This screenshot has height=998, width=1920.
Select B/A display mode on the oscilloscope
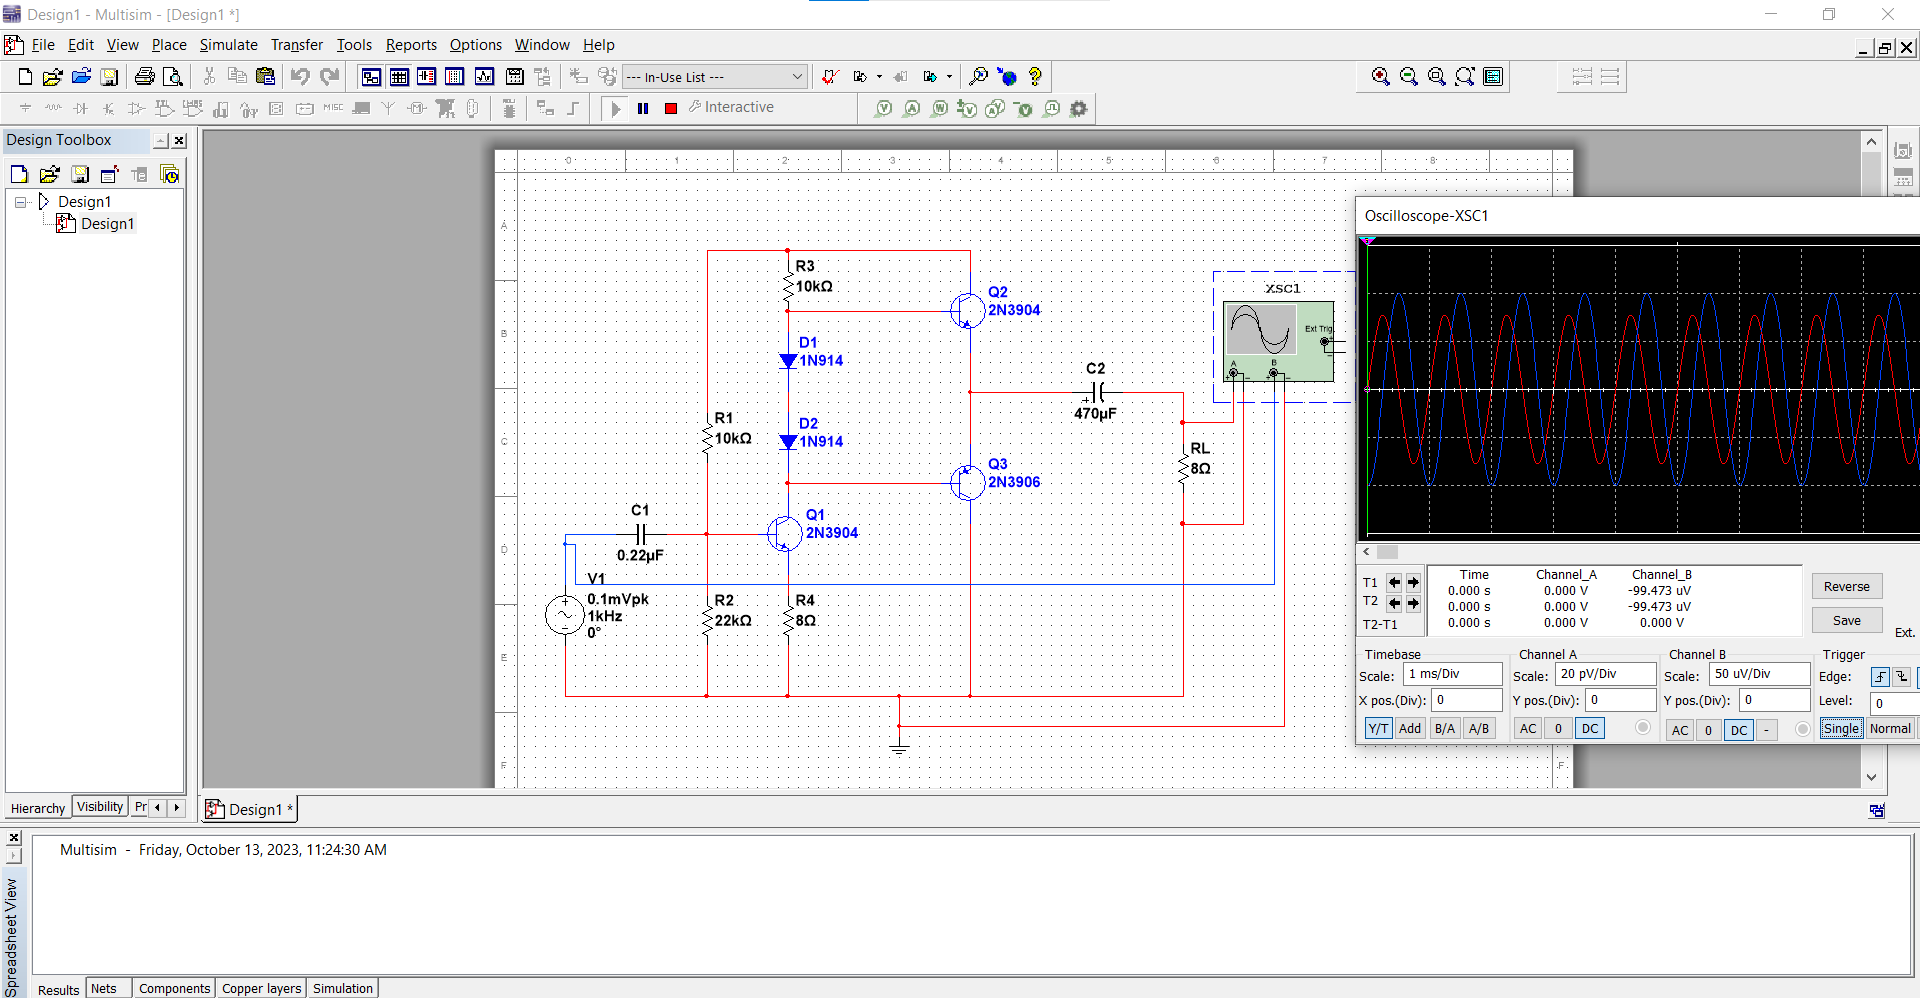[x=1444, y=728]
